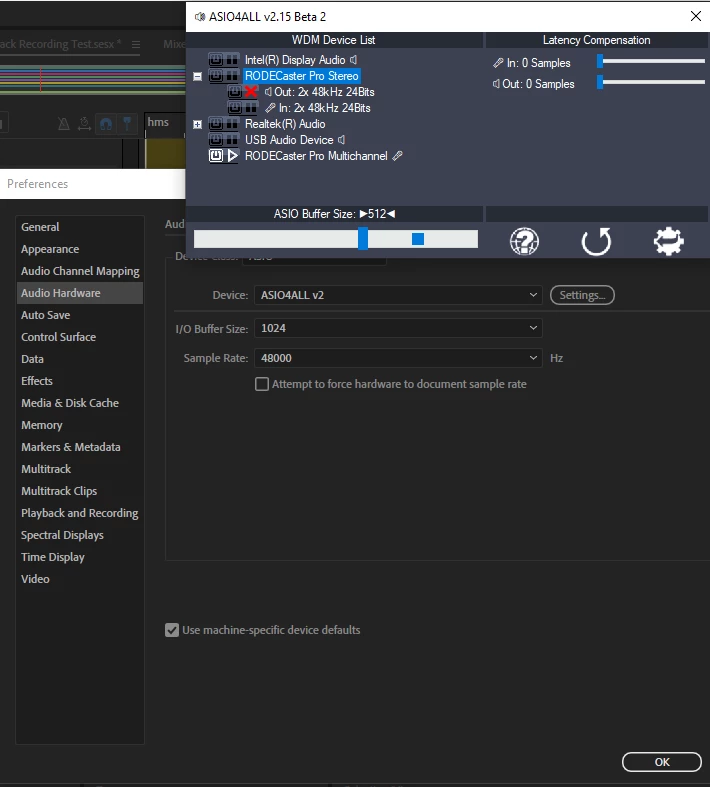Viewport: 710px width, 787px height.
Task: Click the pause status icon for Realtek(R) Audio
Action: click(x=232, y=124)
